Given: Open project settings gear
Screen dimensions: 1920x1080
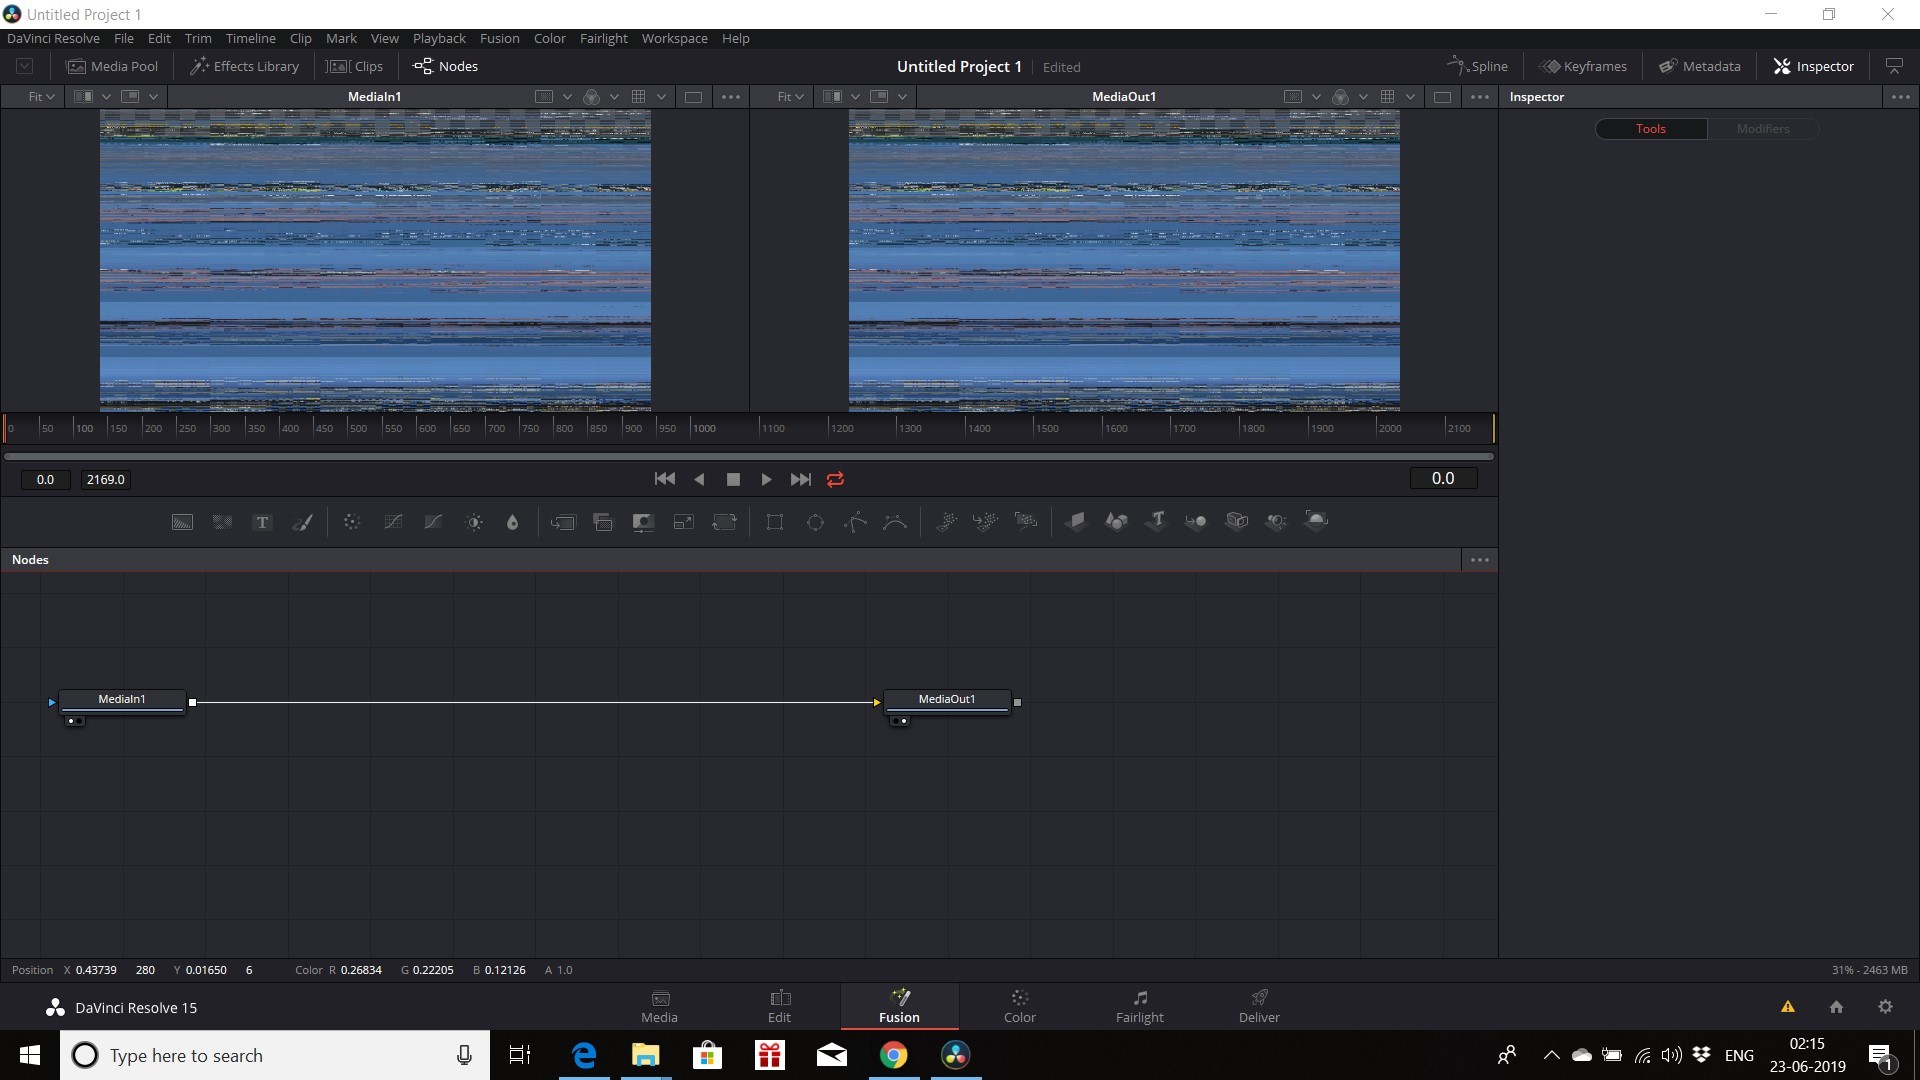Looking at the screenshot, I should click(1885, 1007).
